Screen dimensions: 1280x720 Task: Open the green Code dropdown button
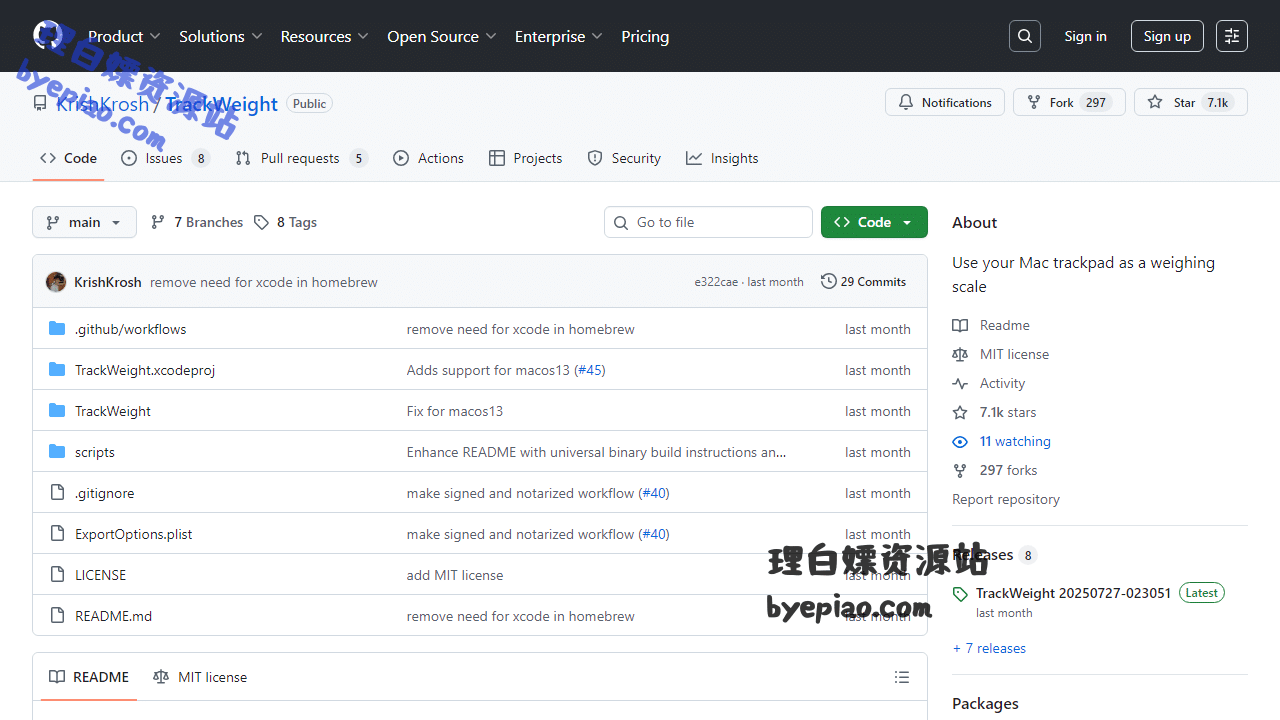[874, 222]
